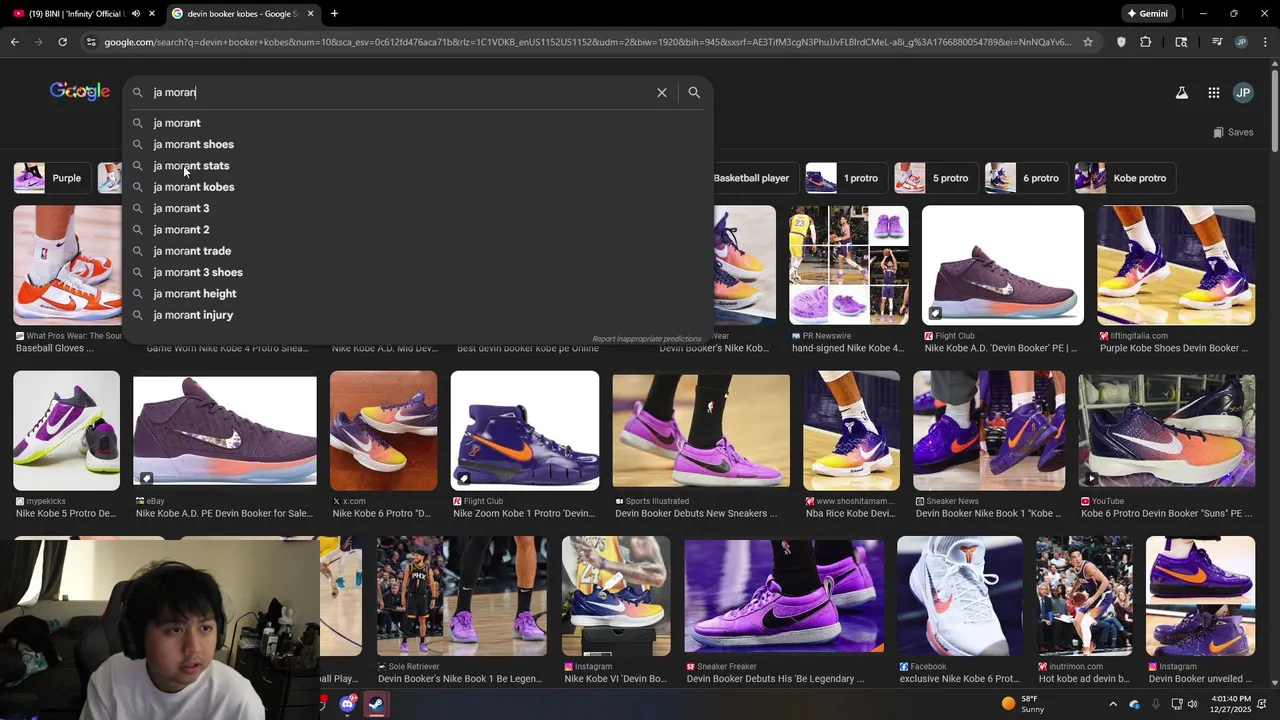Open the media controls icon in toolbar

tap(1217, 42)
